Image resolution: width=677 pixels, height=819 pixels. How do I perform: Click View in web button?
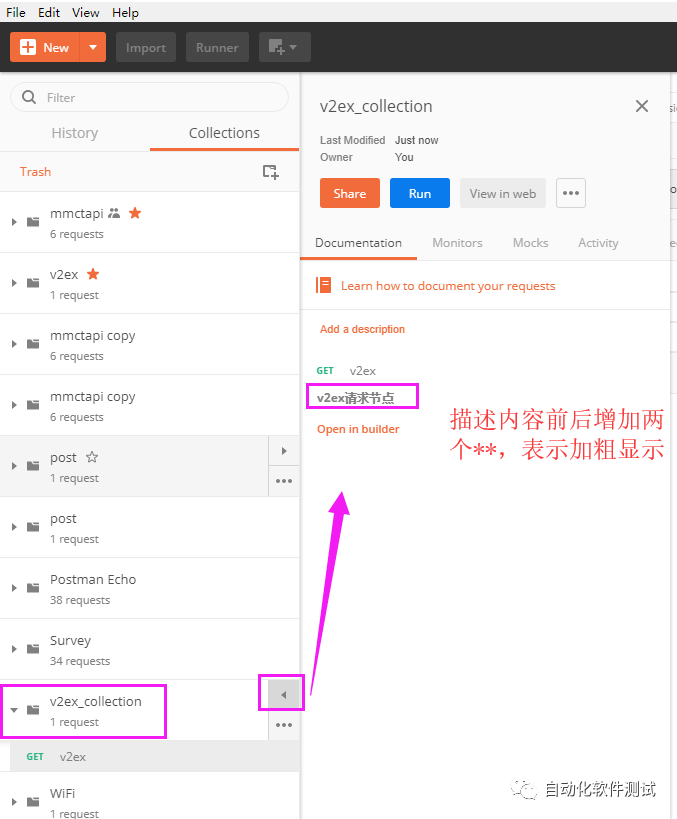coord(503,193)
